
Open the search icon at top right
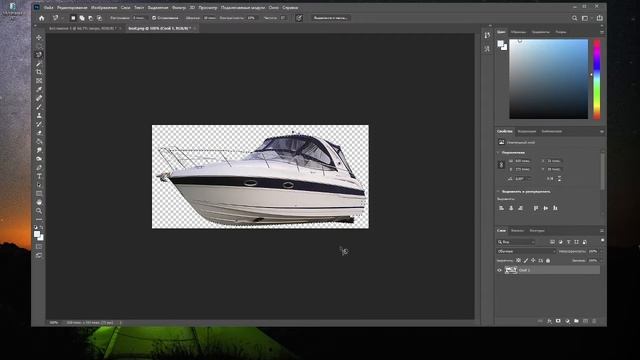574,18
